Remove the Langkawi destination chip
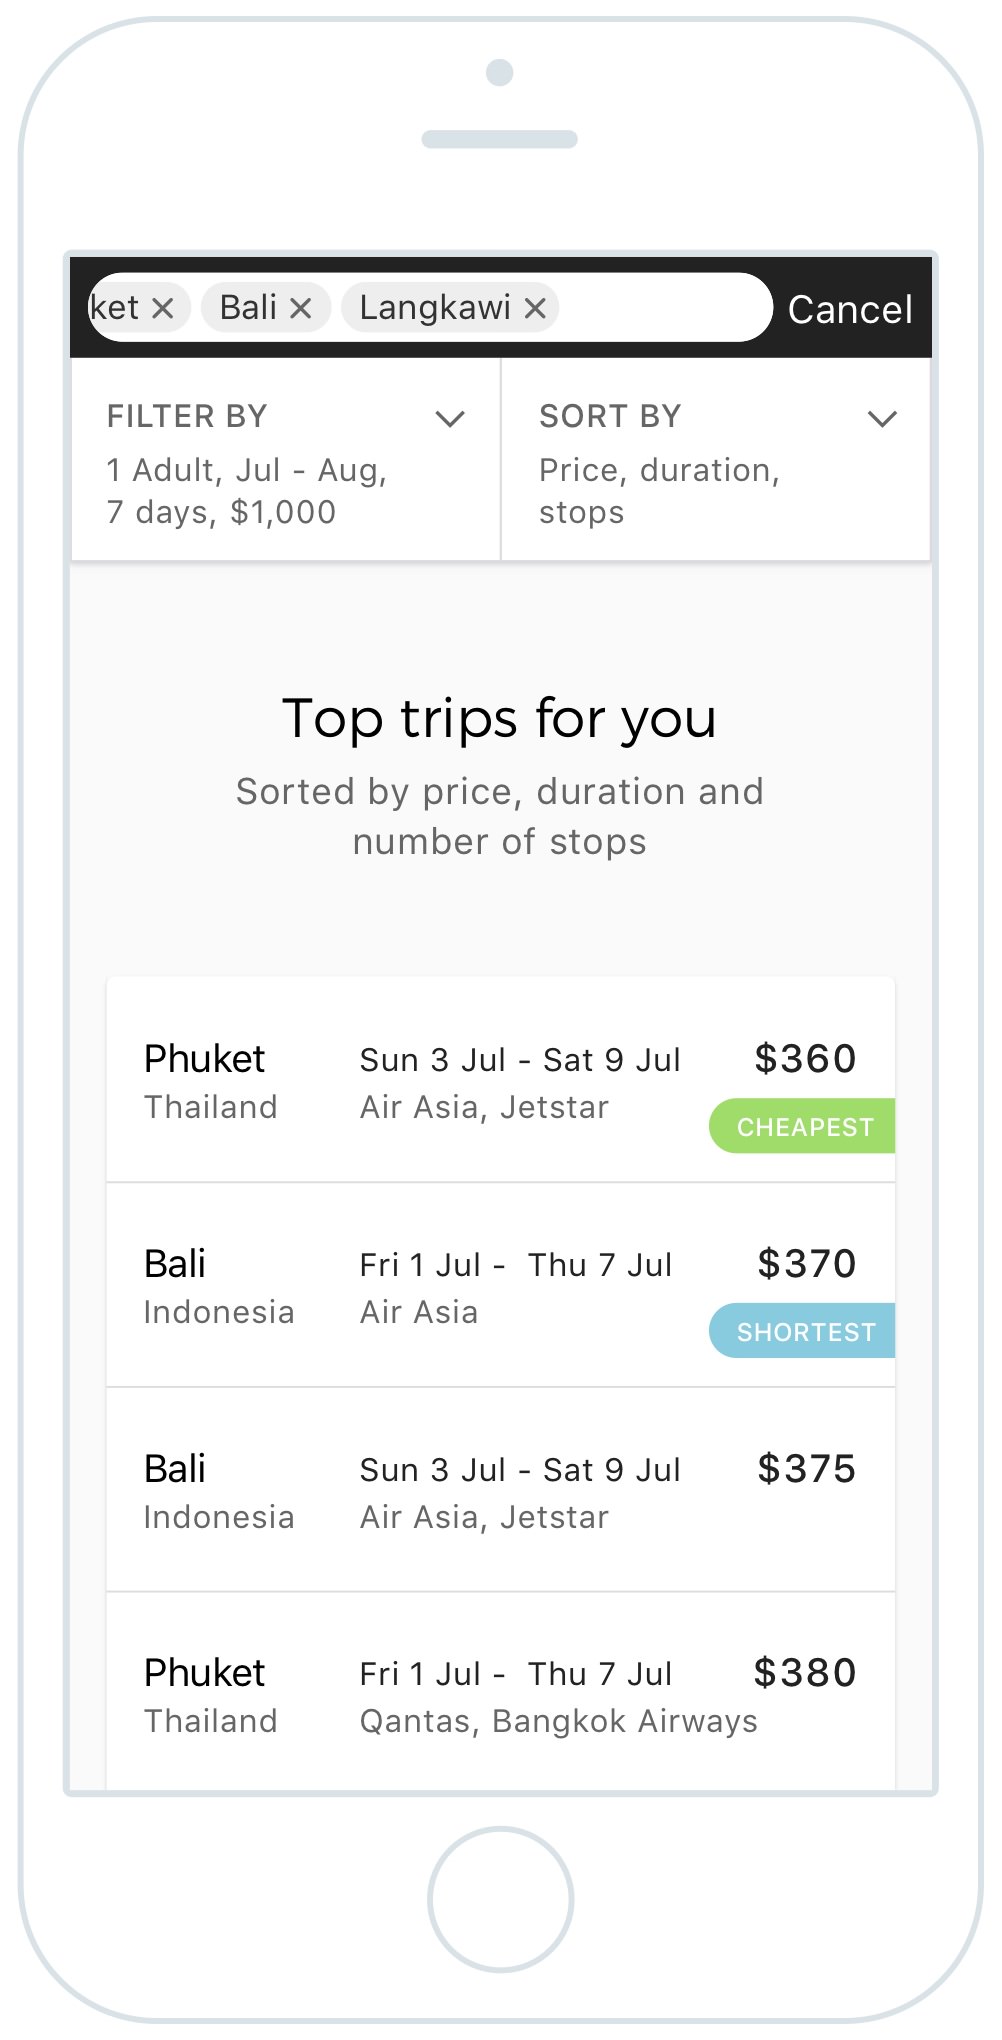This screenshot has height=2040, width=1002. point(535,309)
